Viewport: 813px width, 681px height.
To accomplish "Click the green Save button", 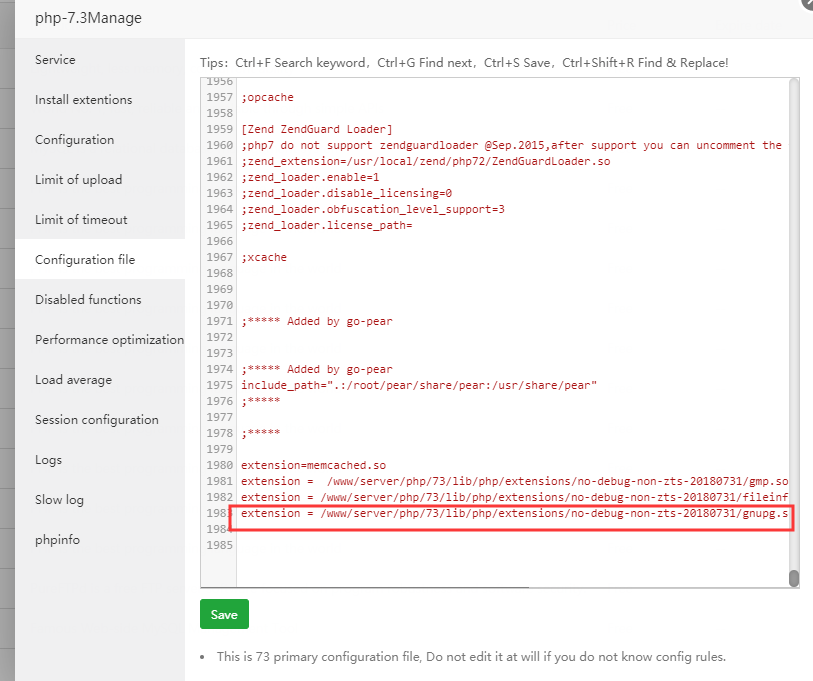I will coord(224,614).
